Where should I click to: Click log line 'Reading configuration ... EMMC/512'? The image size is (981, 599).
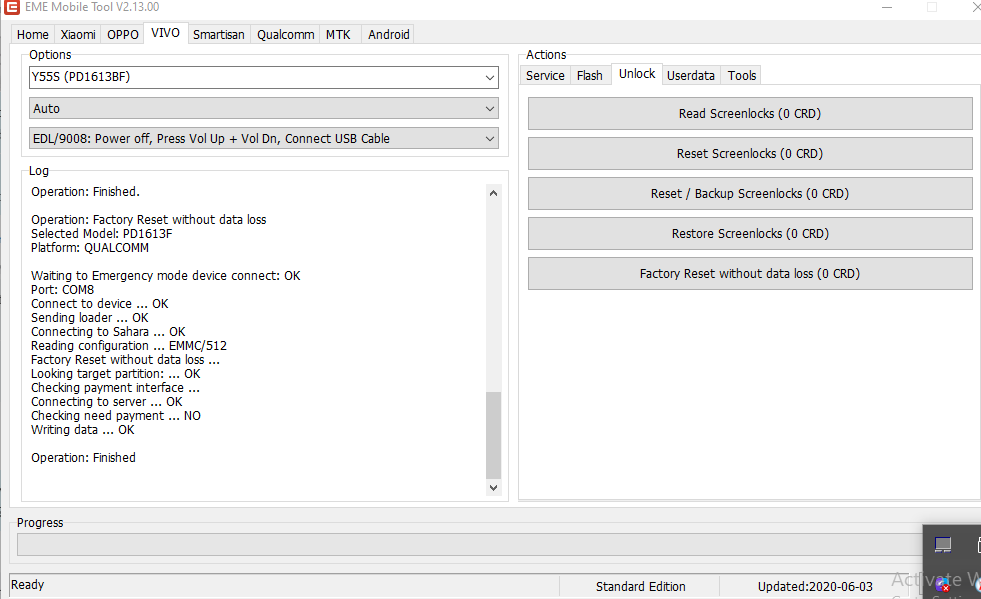tap(129, 346)
